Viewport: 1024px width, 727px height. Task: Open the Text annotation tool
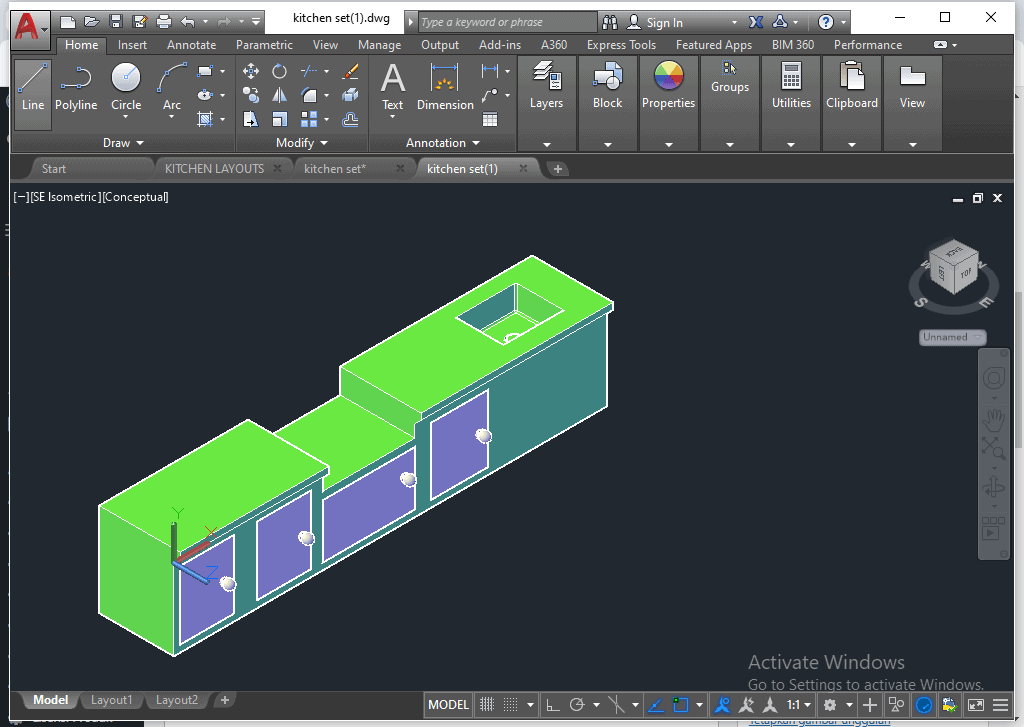pos(393,87)
